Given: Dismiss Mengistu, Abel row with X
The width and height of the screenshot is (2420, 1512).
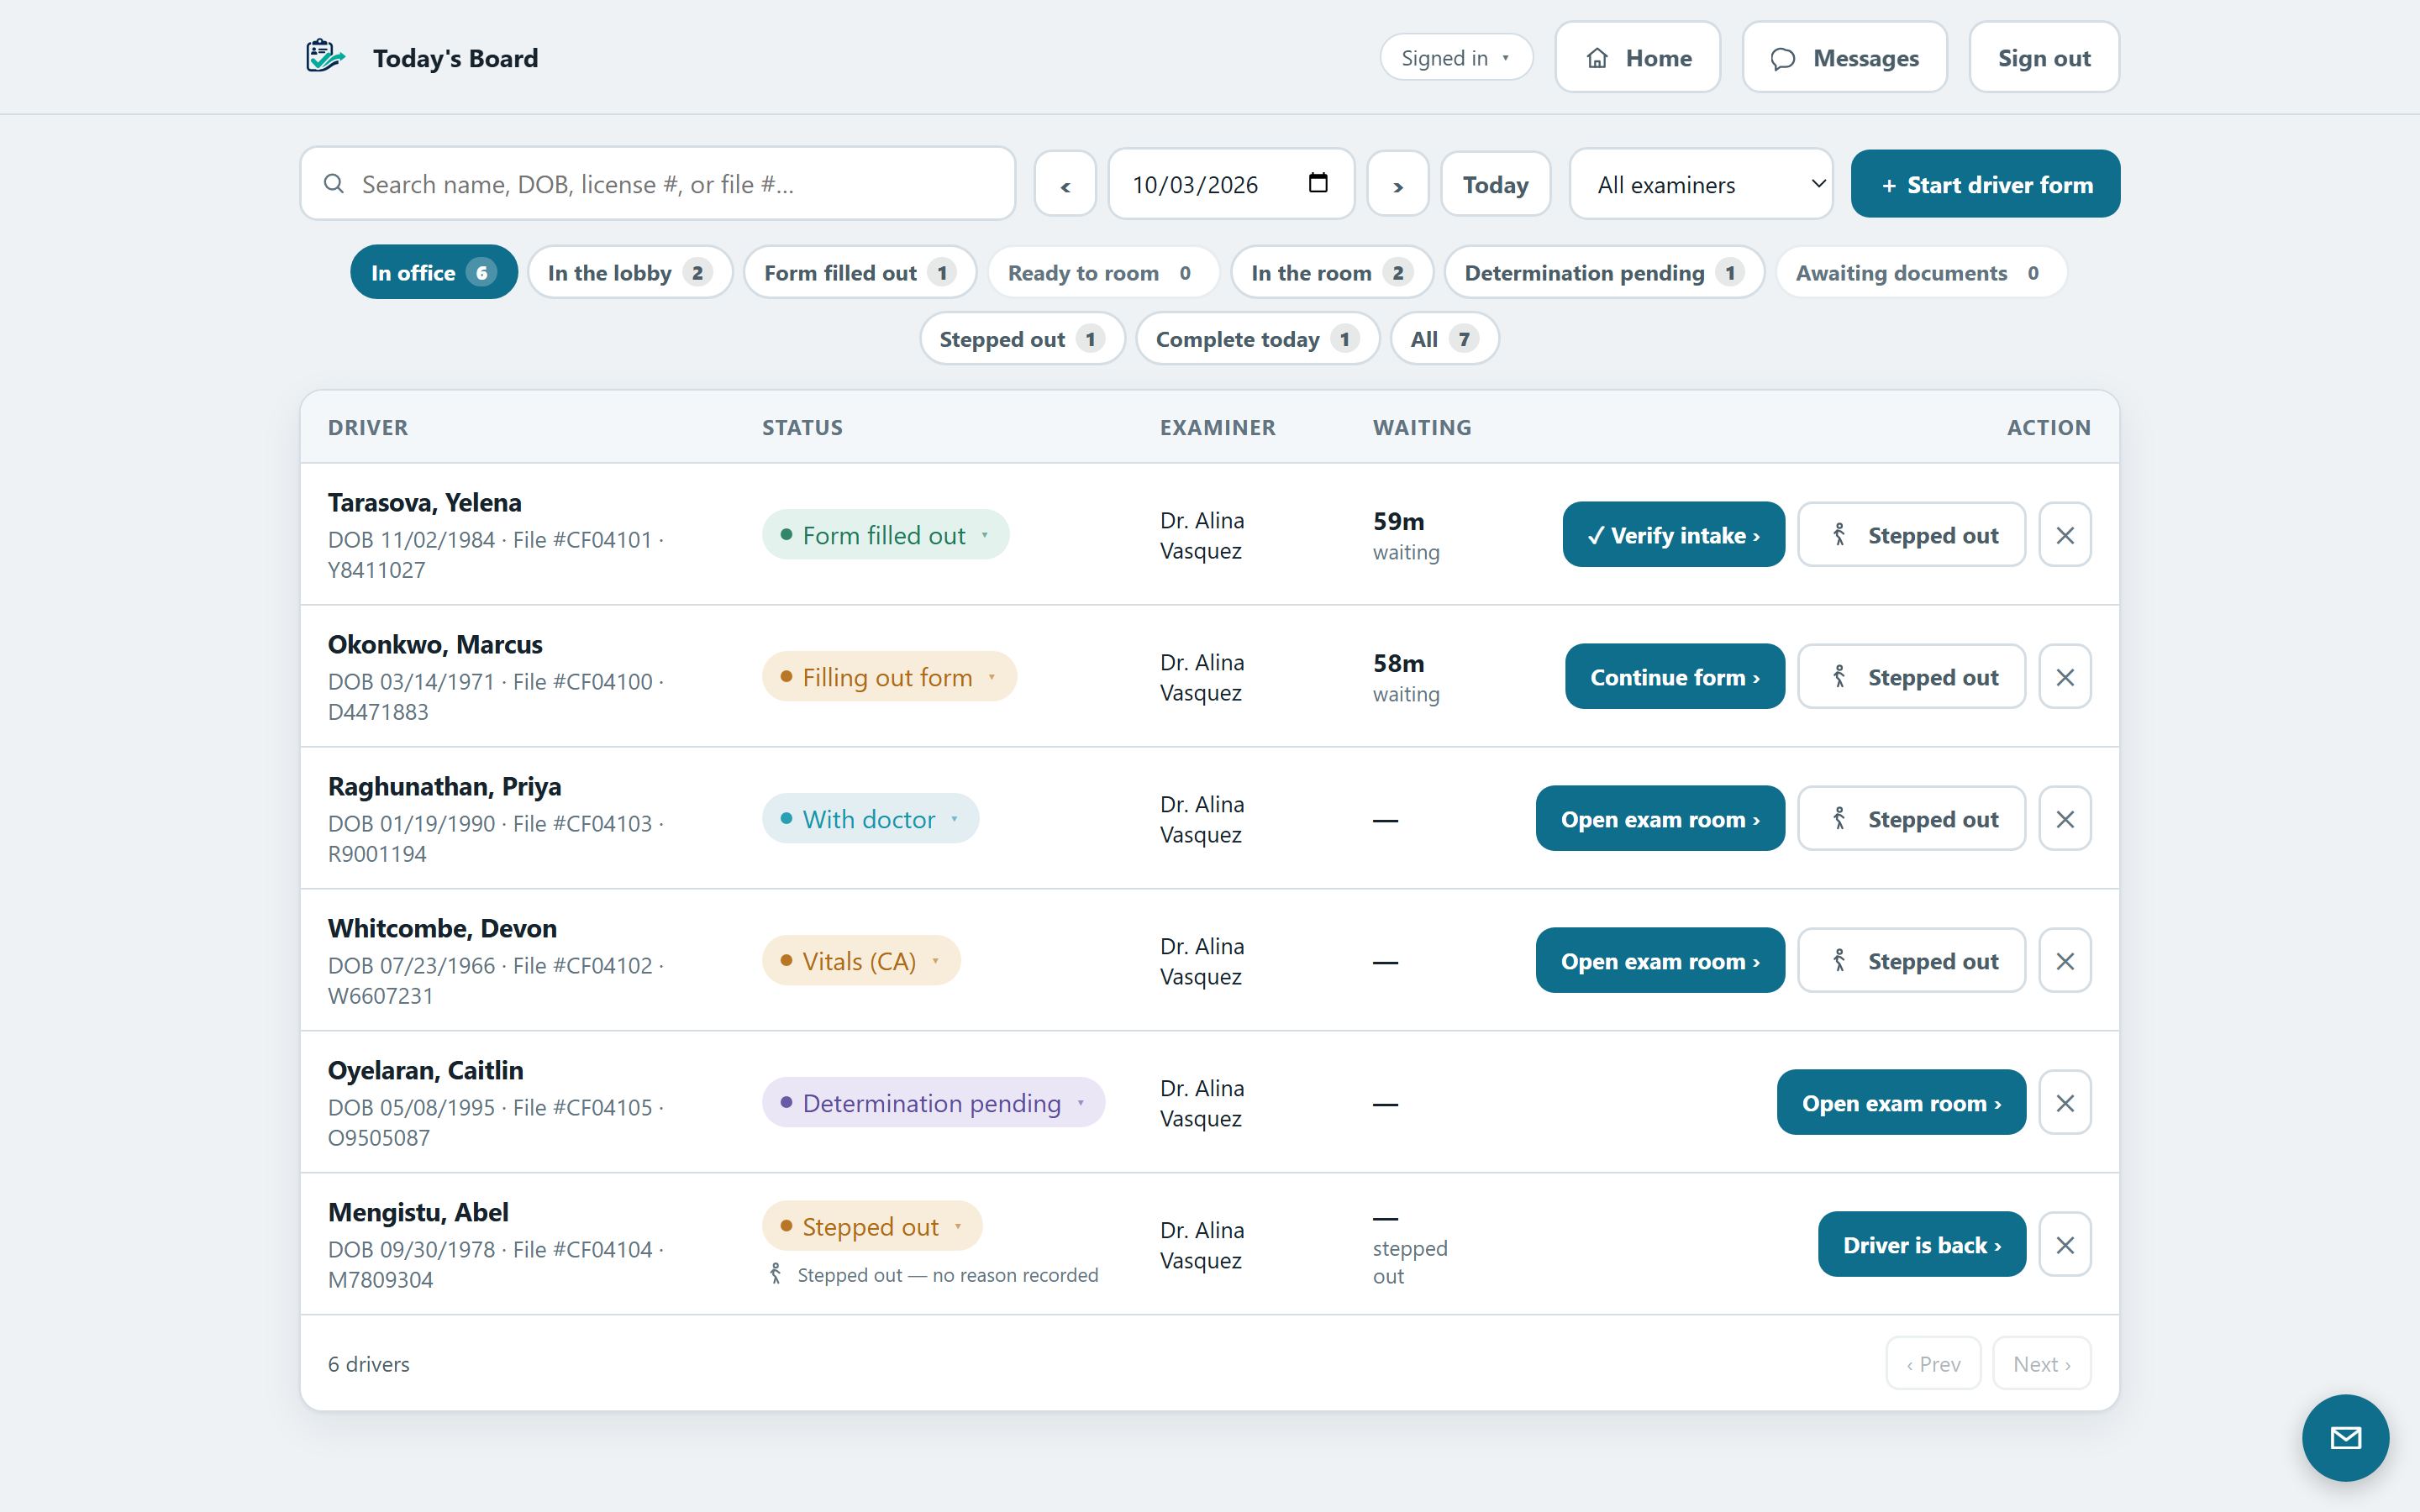Looking at the screenshot, I should point(2065,1245).
